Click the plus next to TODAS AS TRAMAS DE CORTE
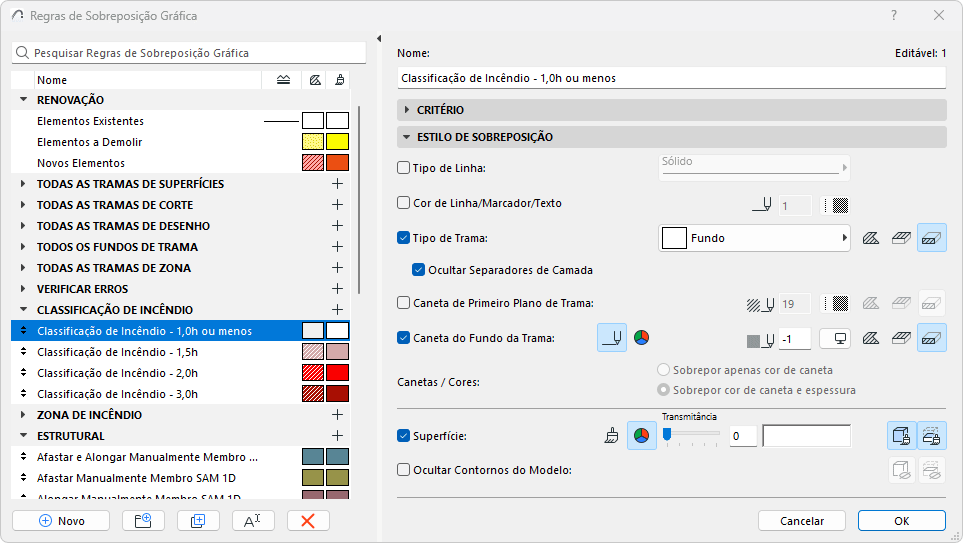Screen dimensions: 963x543 (337, 205)
